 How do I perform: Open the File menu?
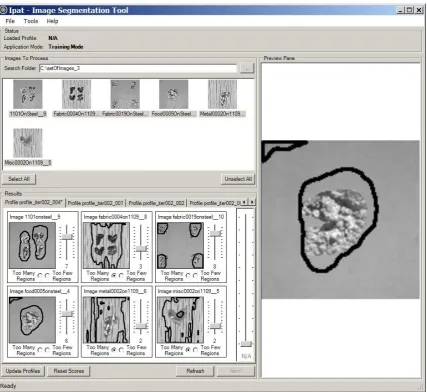[x=10, y=21]
